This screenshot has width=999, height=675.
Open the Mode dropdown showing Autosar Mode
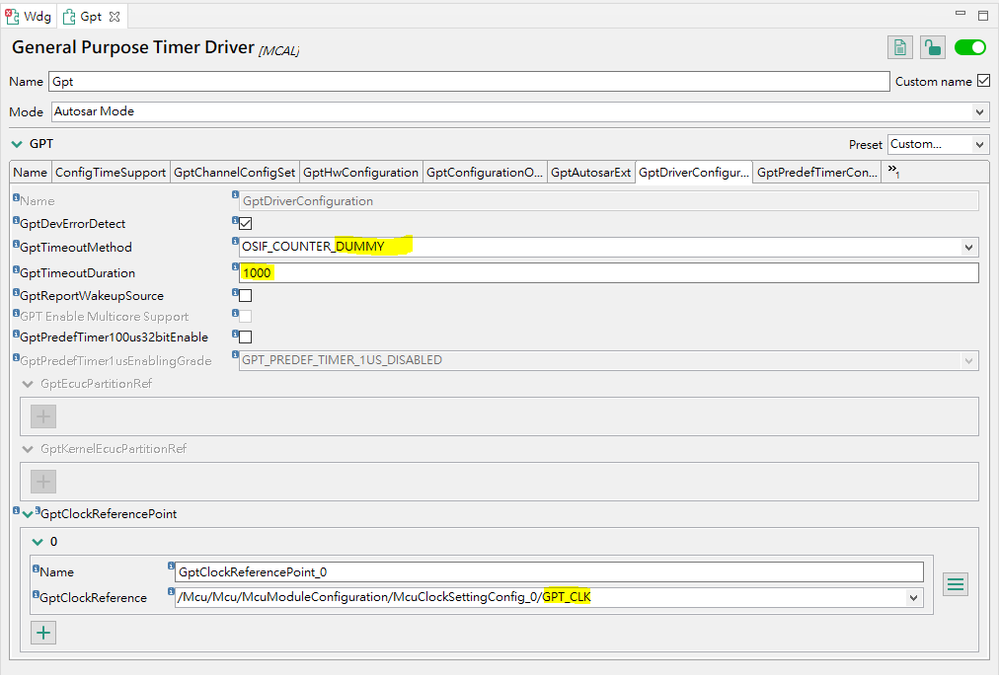[x=520, y=112]
